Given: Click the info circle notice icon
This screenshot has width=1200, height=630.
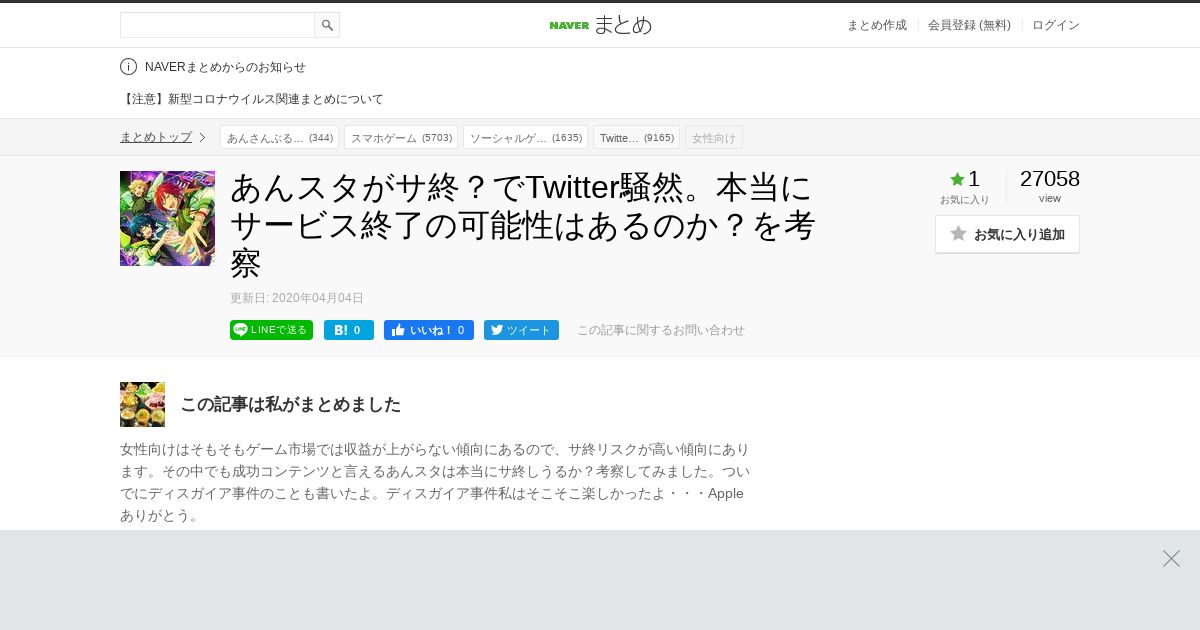Looking at the screenshot, I should tap(128, 67).
